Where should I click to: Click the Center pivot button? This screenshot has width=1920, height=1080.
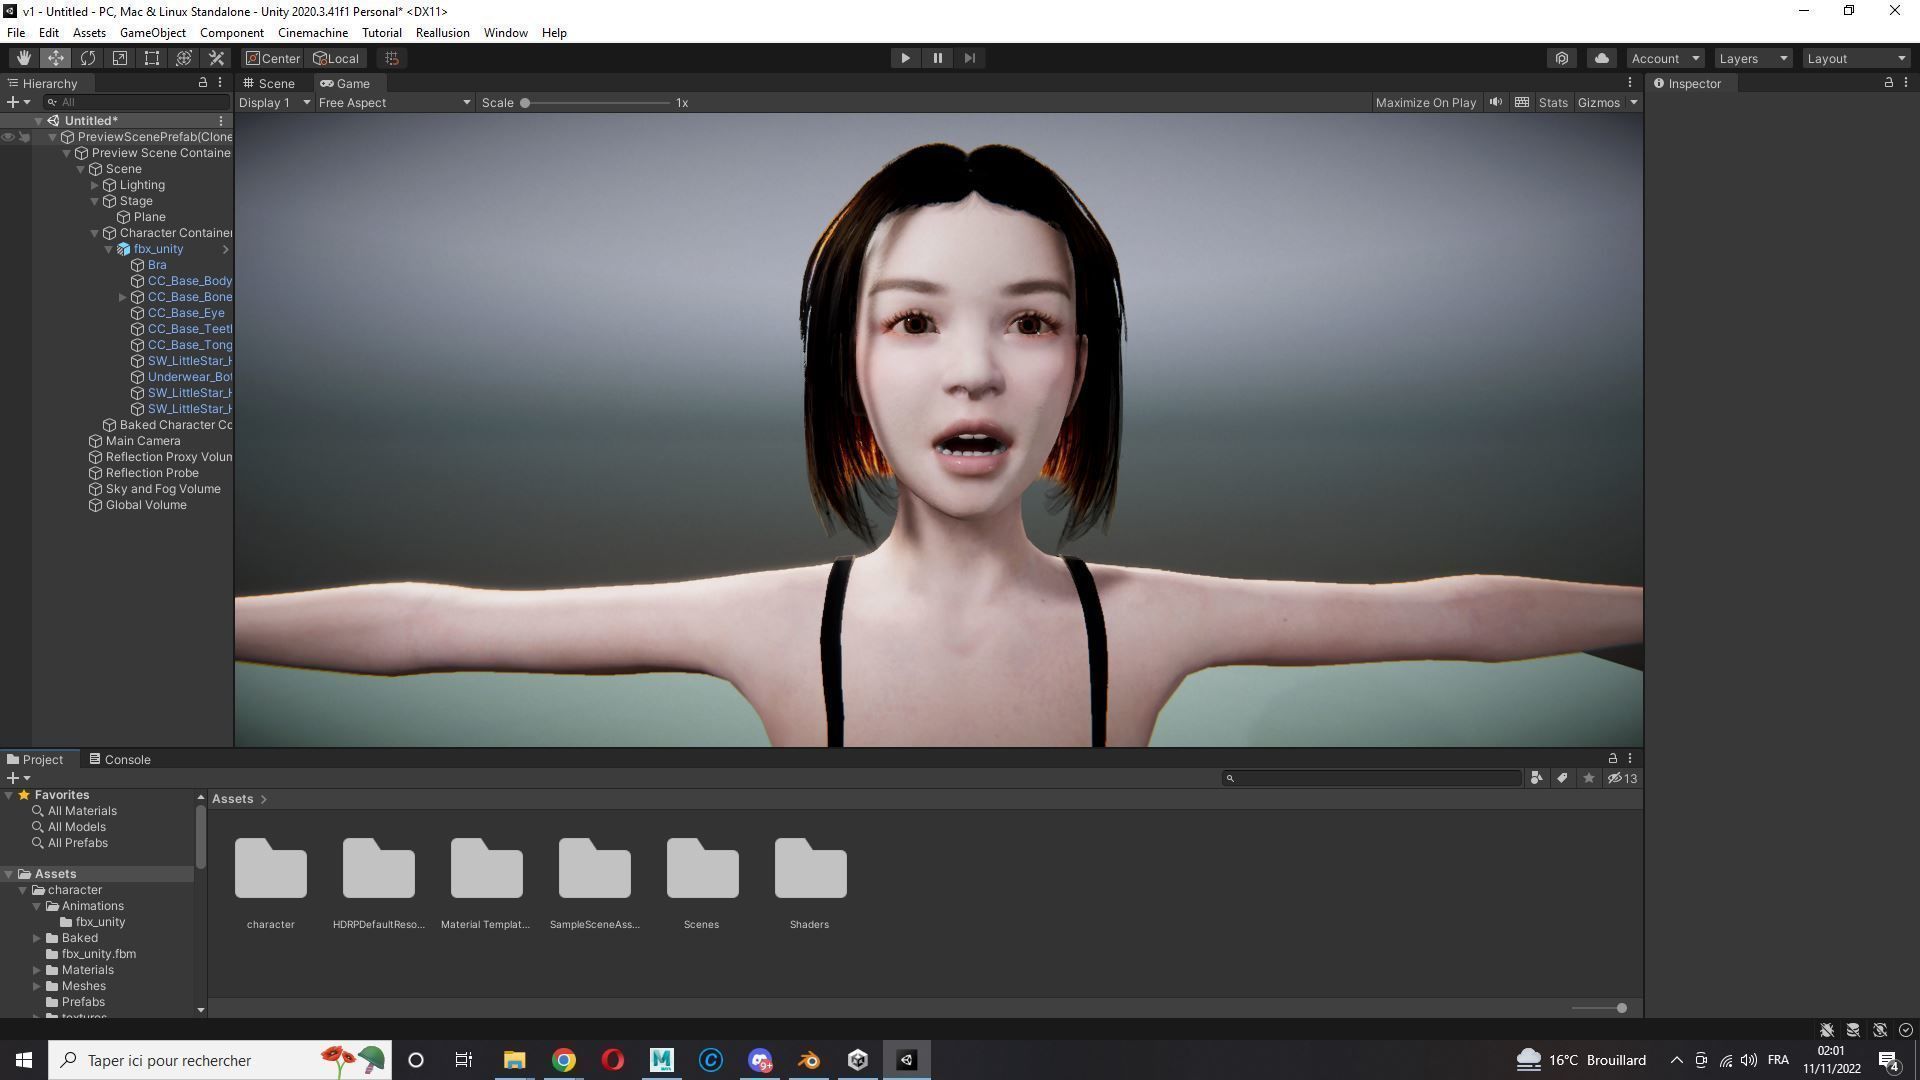tap(272, 57)
